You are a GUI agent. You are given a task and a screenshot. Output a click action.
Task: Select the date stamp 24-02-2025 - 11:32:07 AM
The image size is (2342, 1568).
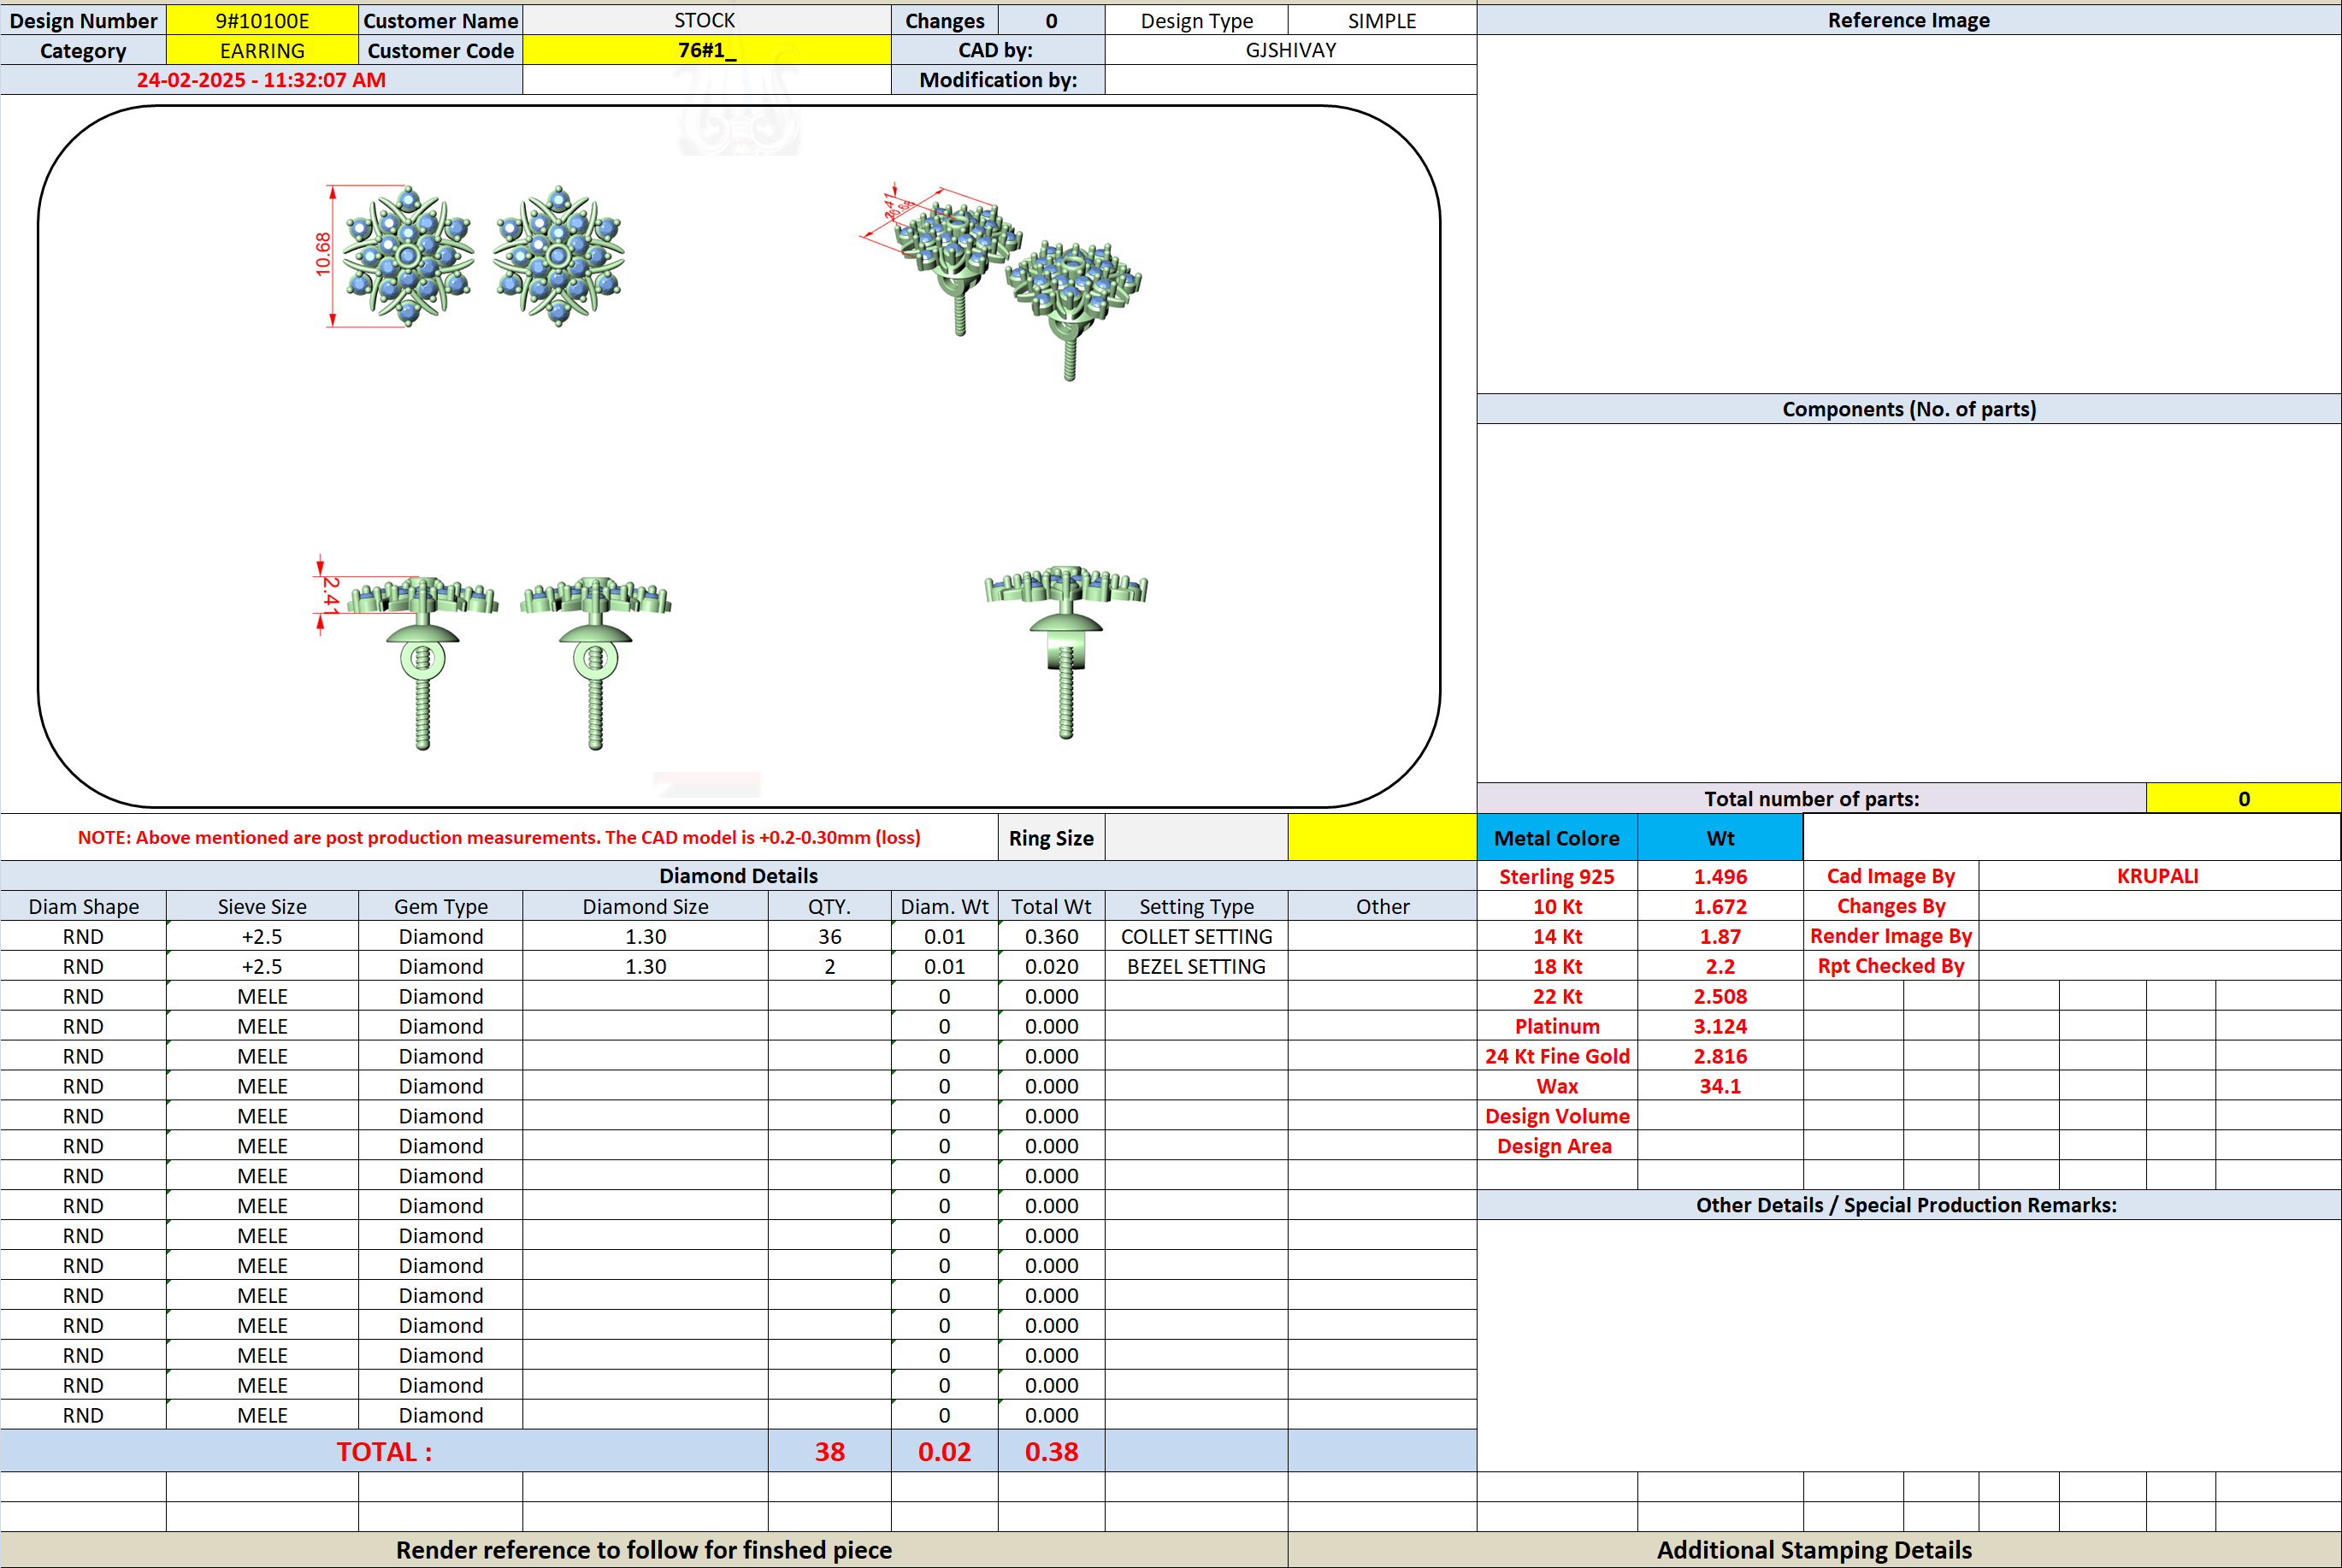pyautogui.click(x=261, y=80)
